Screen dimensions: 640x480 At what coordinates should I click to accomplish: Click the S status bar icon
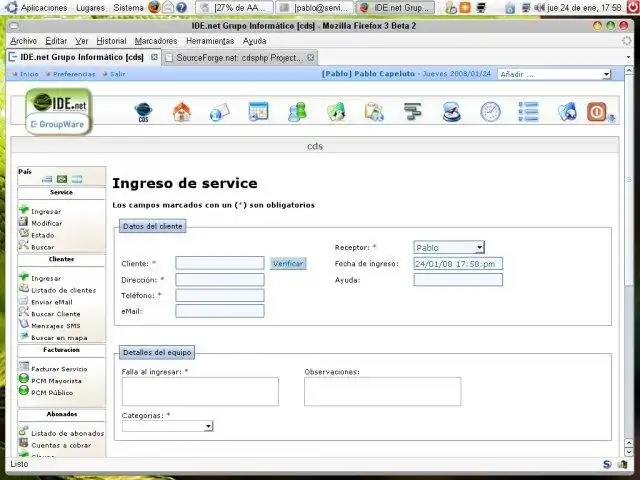pyautogui.click(x=607, y=464)
